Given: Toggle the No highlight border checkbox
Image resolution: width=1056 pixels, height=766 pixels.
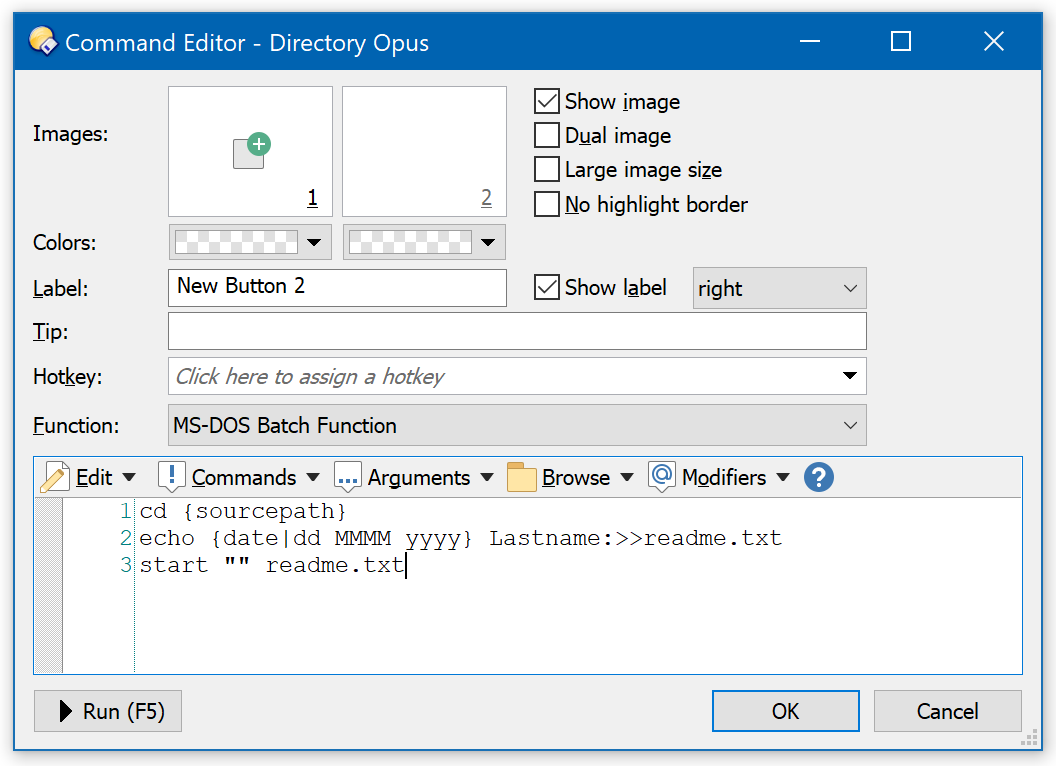Looking at the screenshot, I should 547,205.
